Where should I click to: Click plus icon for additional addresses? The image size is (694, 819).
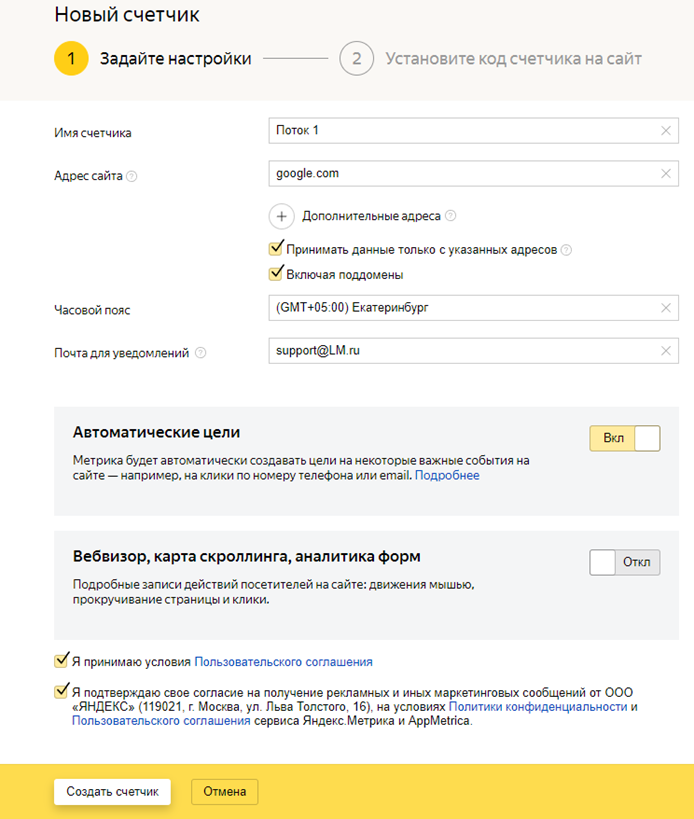(281, 216)
